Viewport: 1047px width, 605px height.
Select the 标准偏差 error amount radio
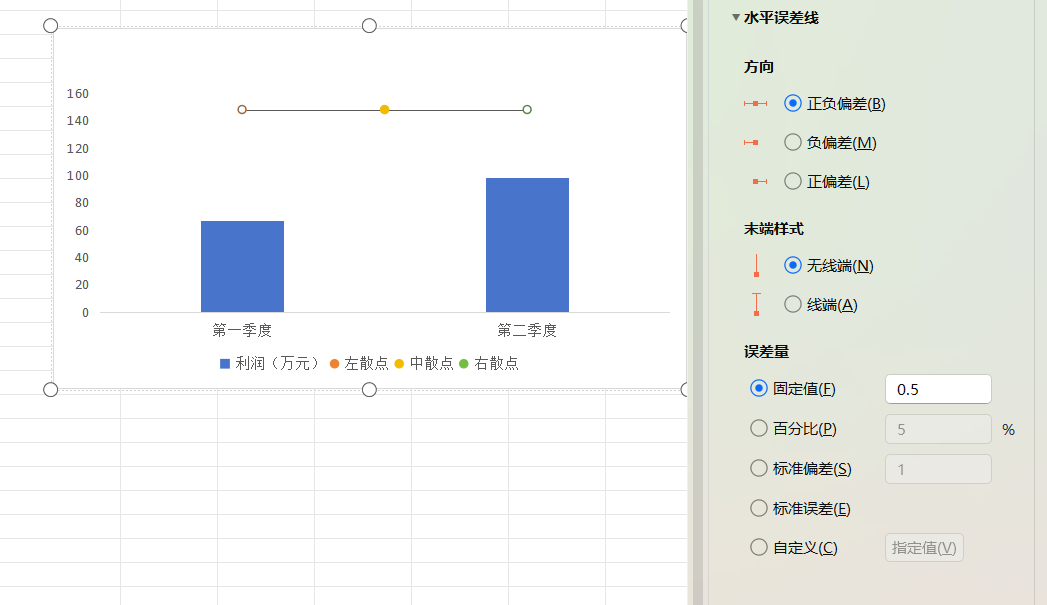pos(758,468)
